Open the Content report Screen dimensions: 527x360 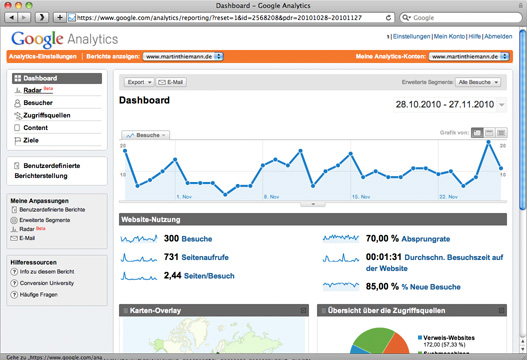point(36,128)
